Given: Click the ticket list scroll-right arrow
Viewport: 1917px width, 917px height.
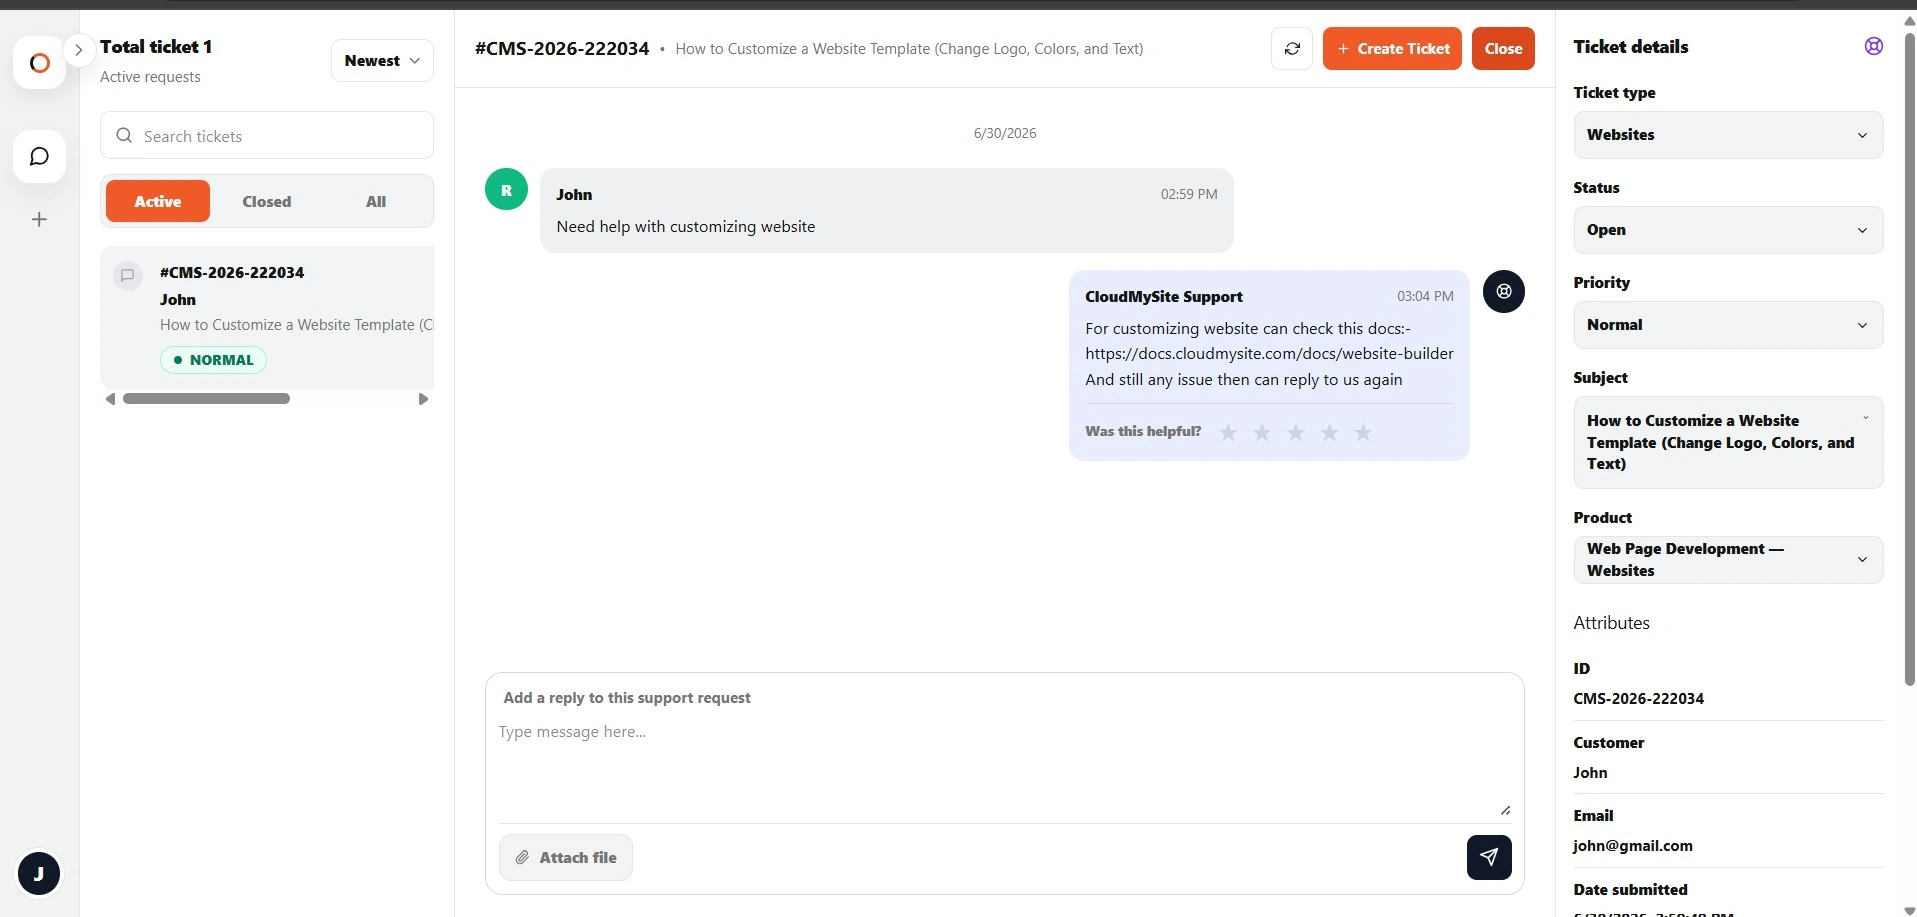Looking at the screenshot, I should [423, 399].
